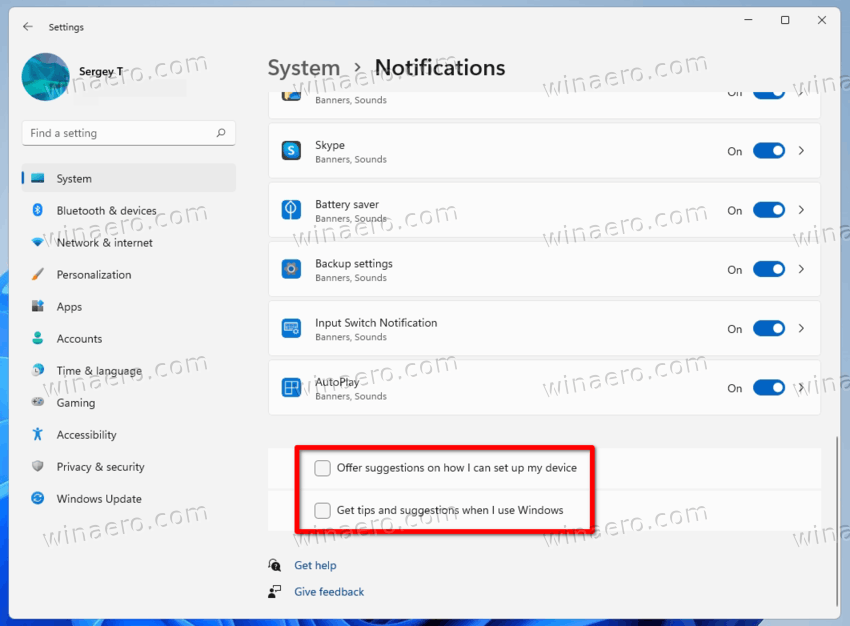Screen dimensions: 850x626
Task: Open Bluetooth & devices settings
Action: pyautogui.click(x=128, y=210)
